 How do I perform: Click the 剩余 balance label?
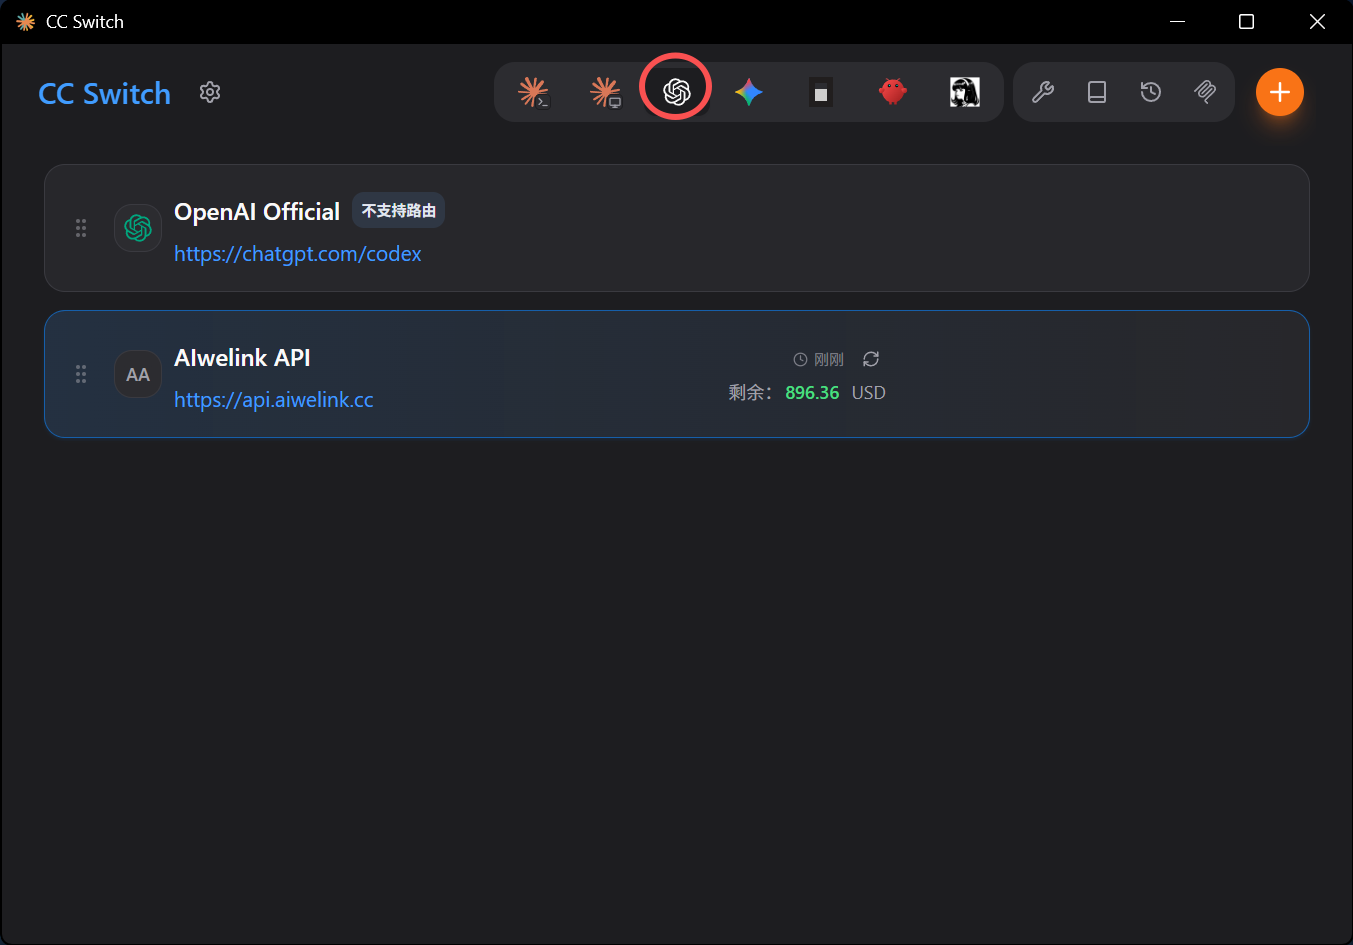click(x=750, y=393)
